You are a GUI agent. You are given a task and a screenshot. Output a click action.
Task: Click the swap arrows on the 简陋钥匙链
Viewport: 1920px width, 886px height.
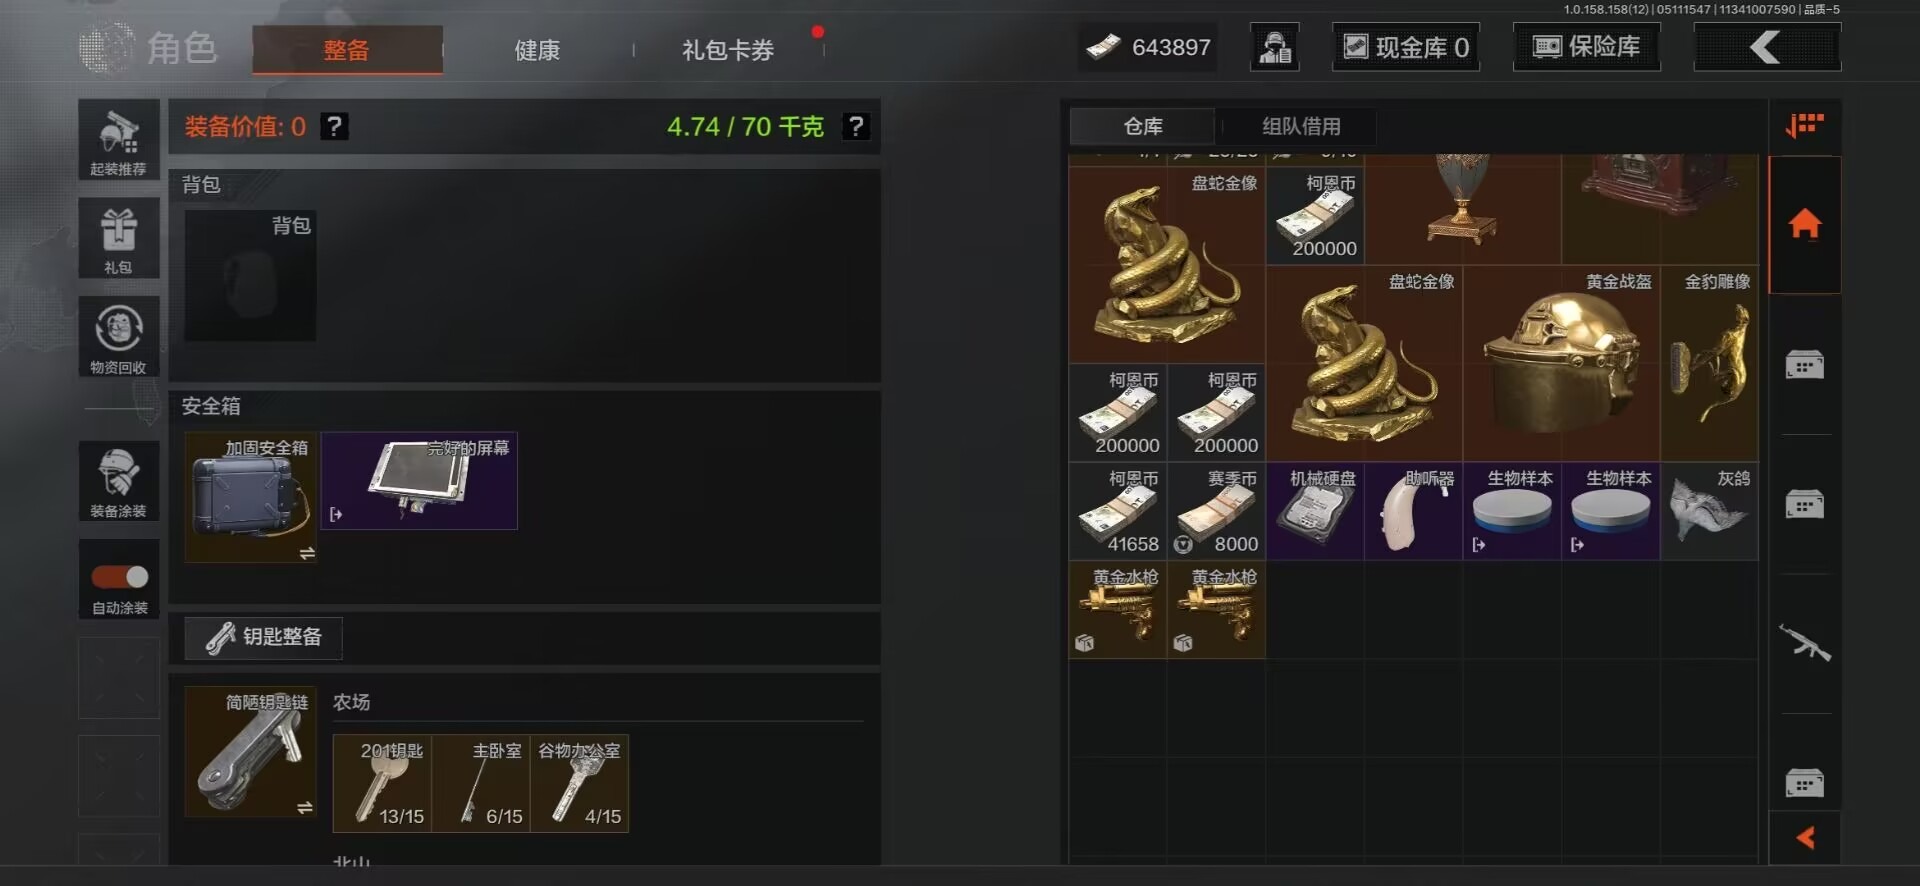pos(305,807)
